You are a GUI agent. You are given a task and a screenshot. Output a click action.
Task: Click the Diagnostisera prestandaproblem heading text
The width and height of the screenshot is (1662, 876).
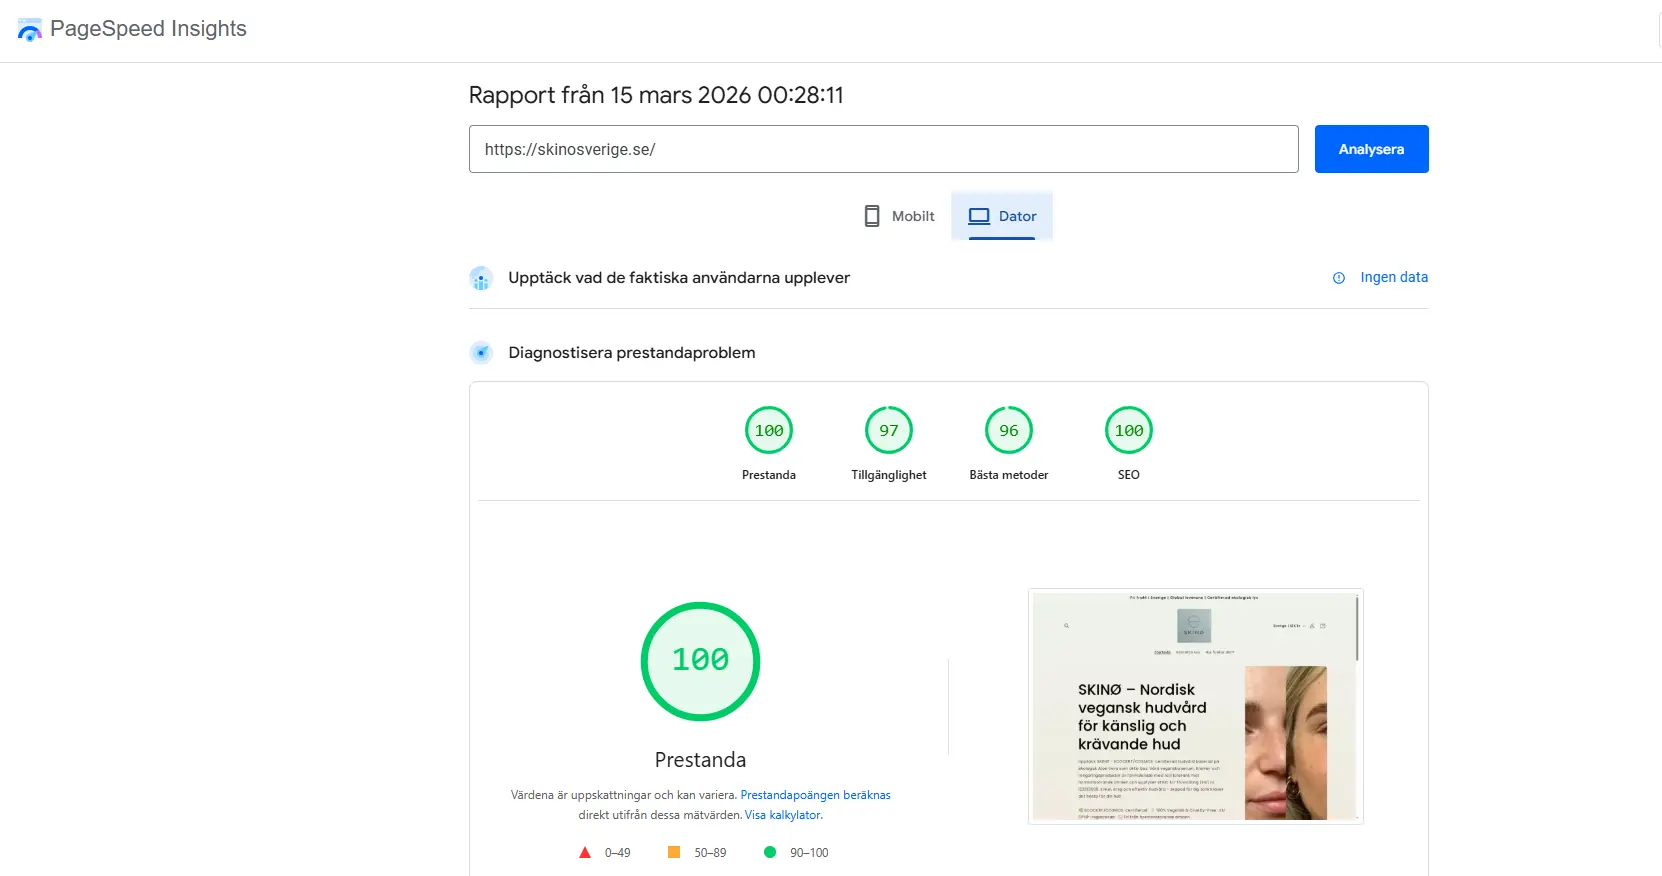pyautogui.click(x=632, y=353)
